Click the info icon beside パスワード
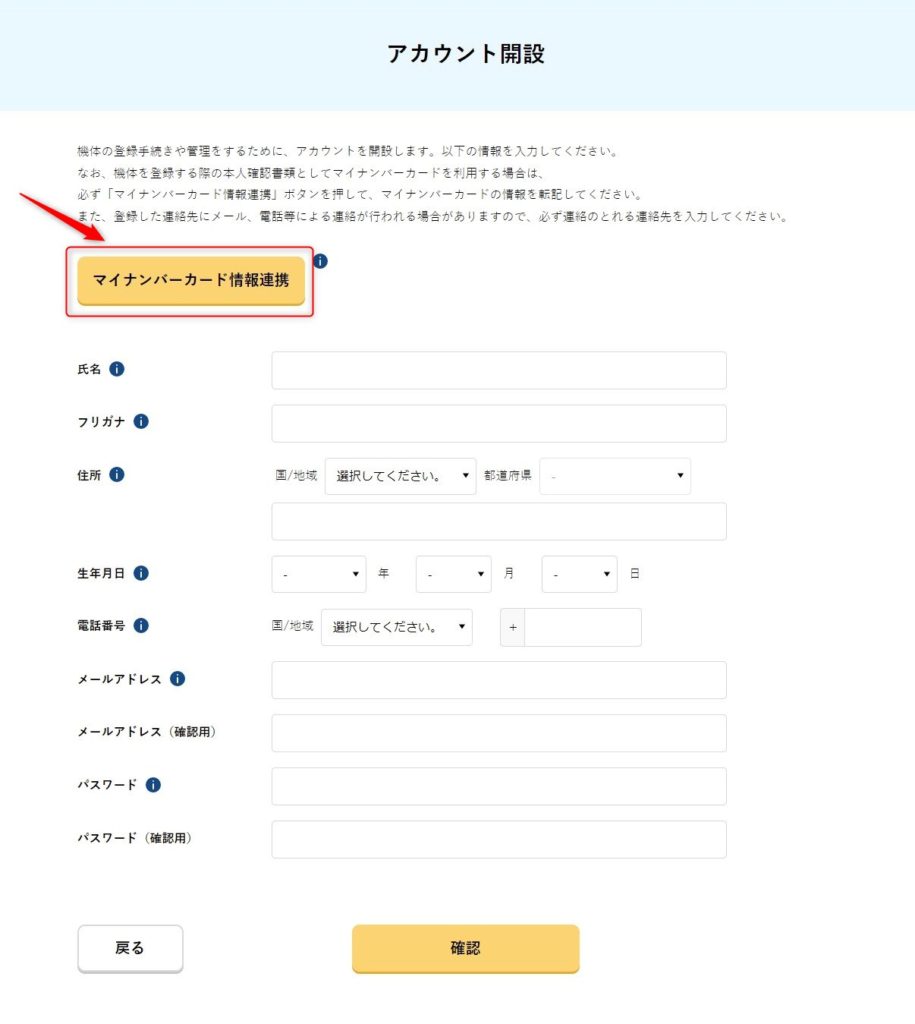Screen dimensions: 915x1024 click(153, 784)
